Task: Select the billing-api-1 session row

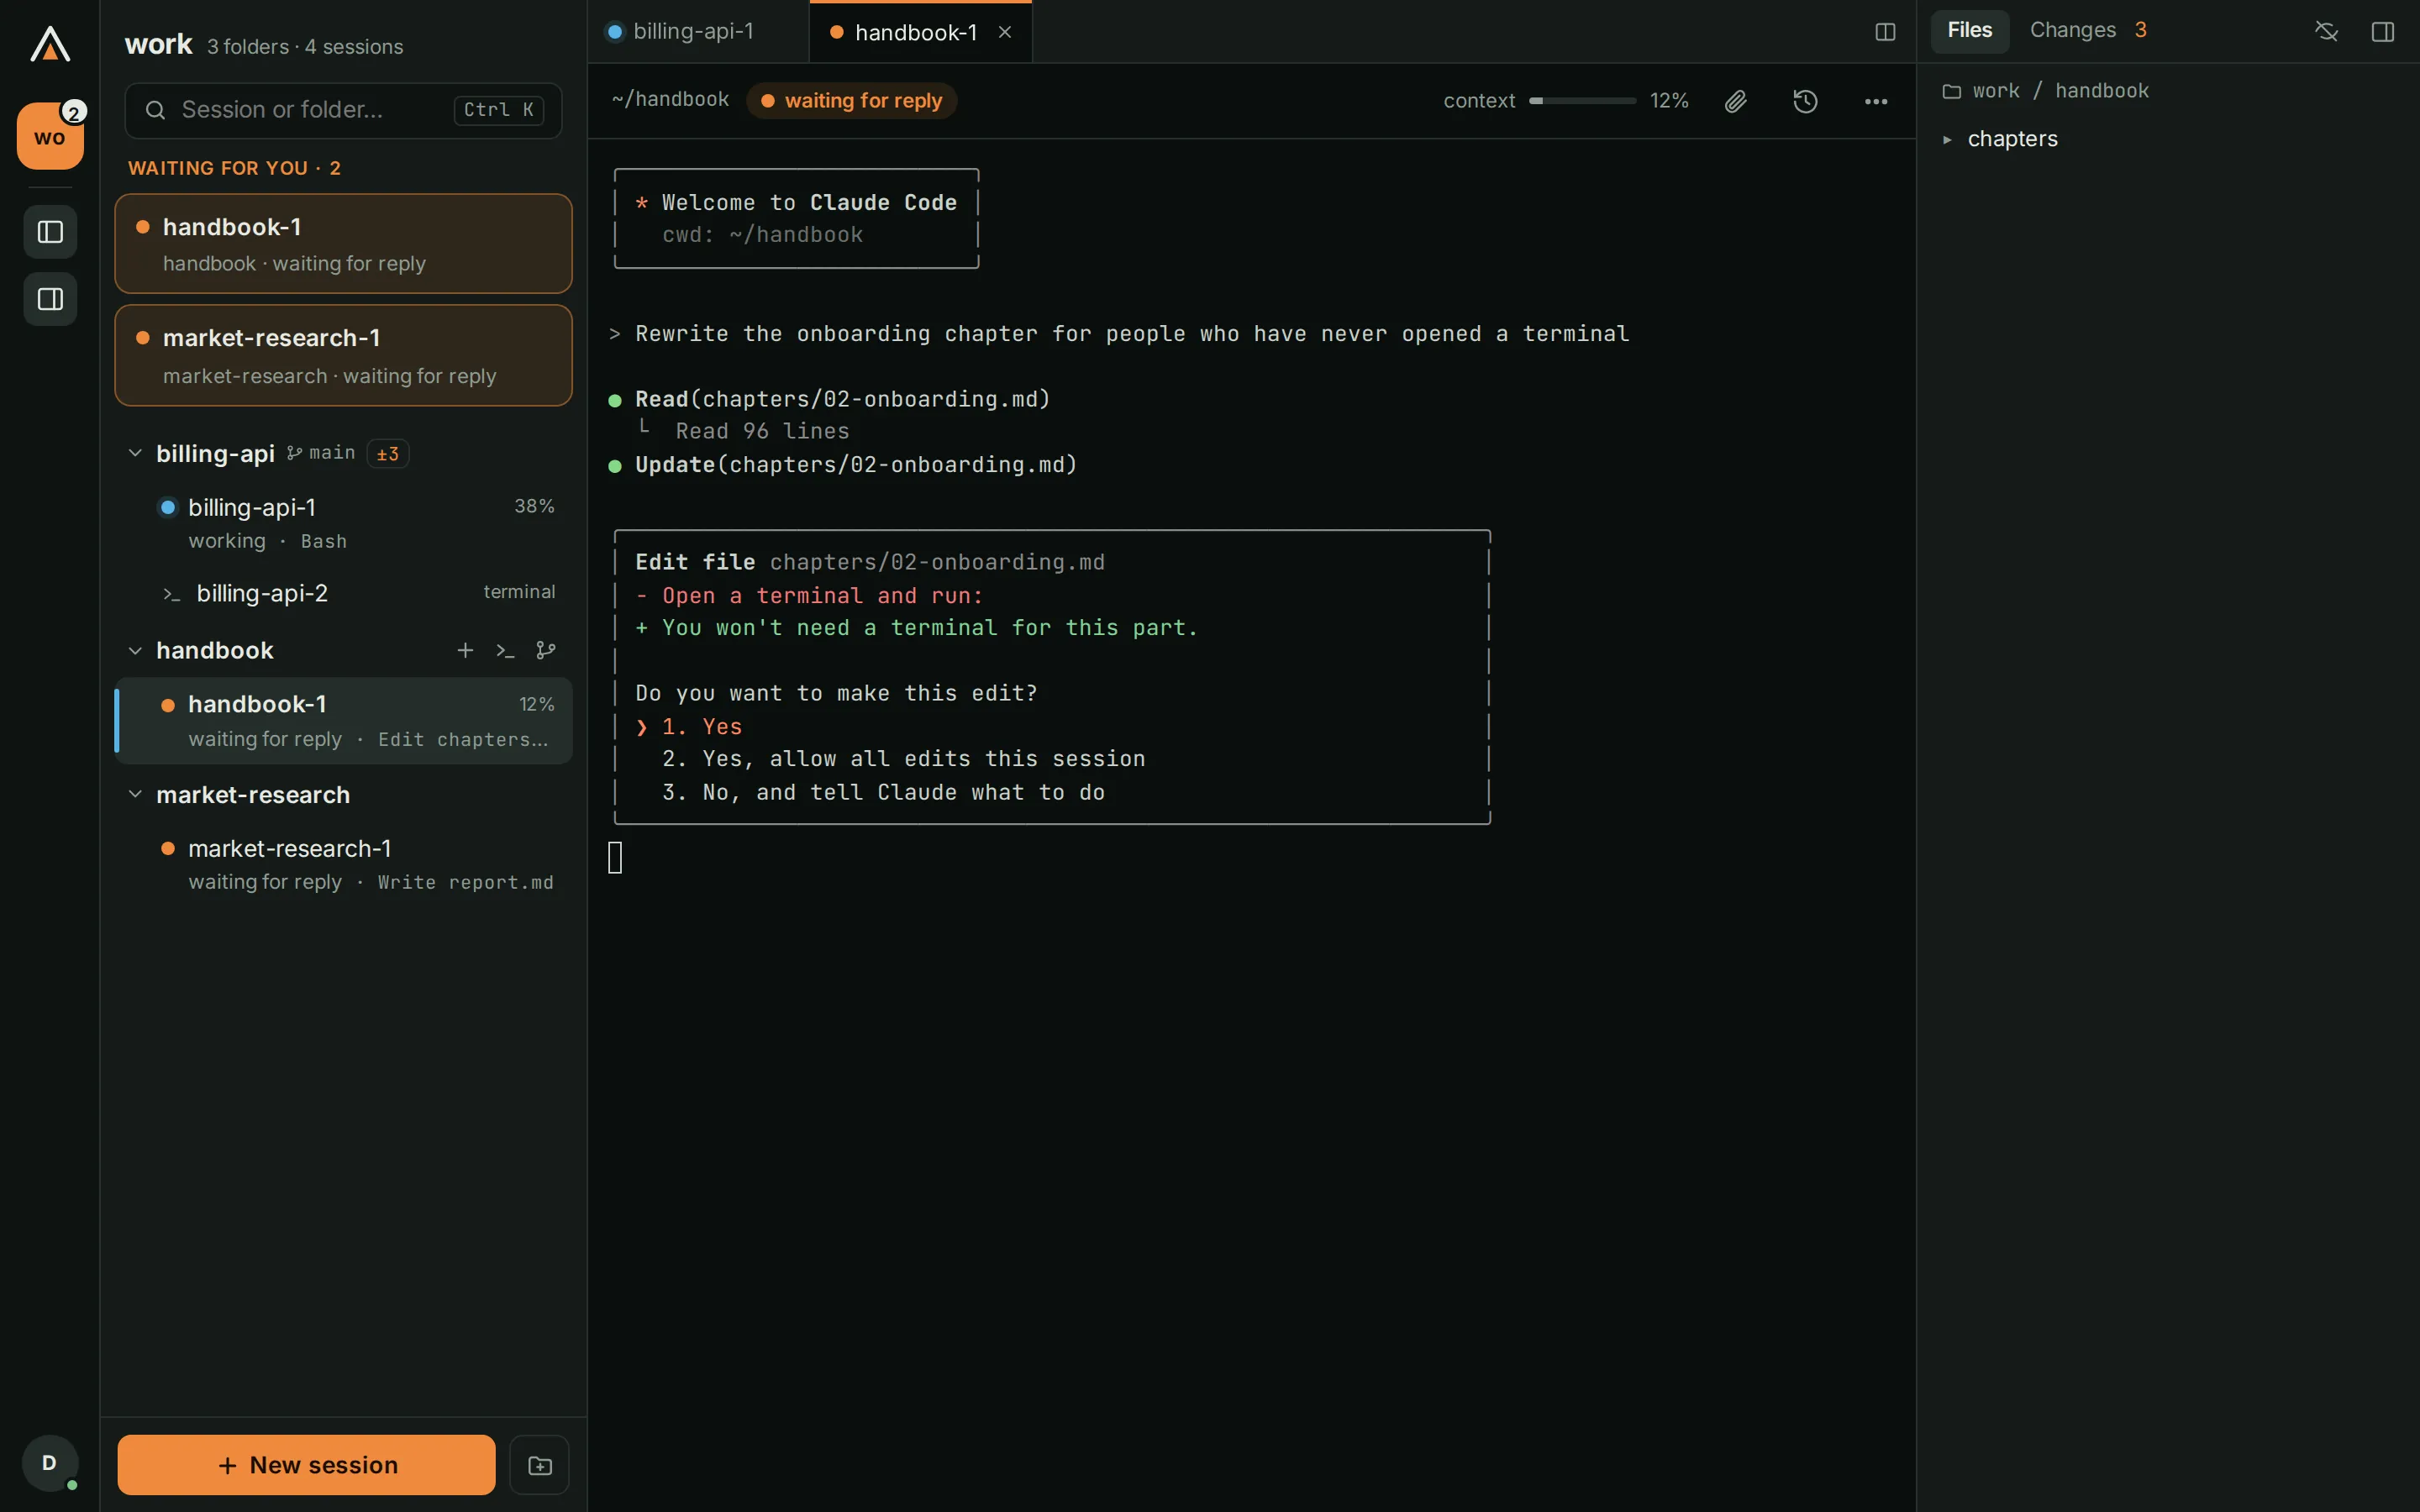Action: [x=343, y=523]
